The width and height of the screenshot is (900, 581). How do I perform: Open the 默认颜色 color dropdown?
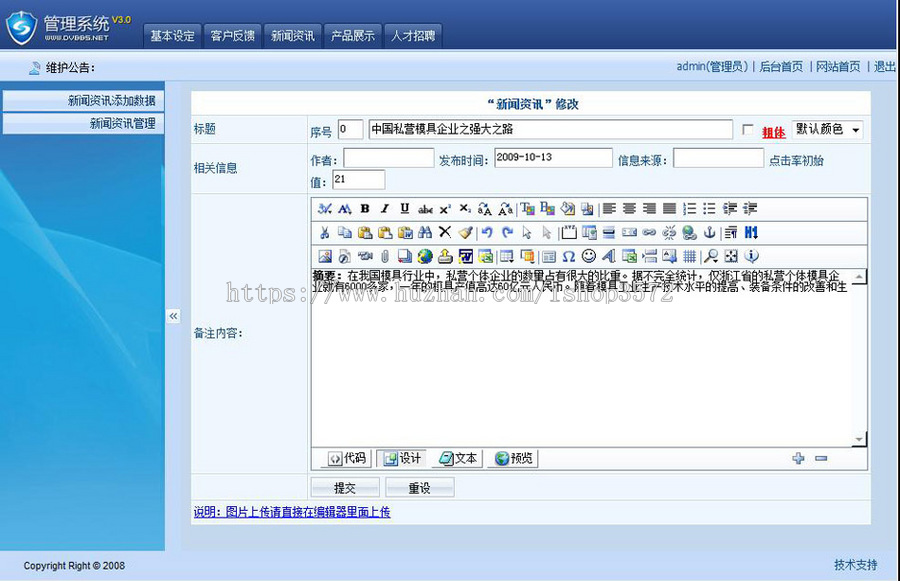pos(826,129)
